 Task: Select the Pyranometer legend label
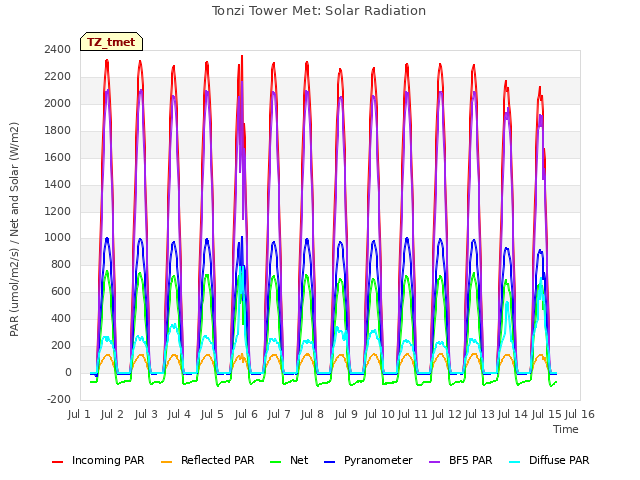coord(378,460)
